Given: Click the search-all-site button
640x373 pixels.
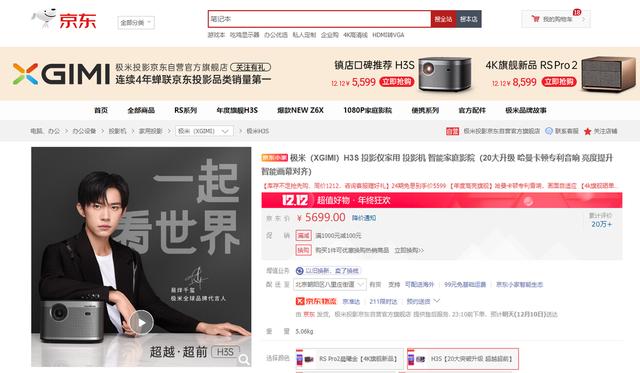Looking at the screenshot, I should 443,19.
